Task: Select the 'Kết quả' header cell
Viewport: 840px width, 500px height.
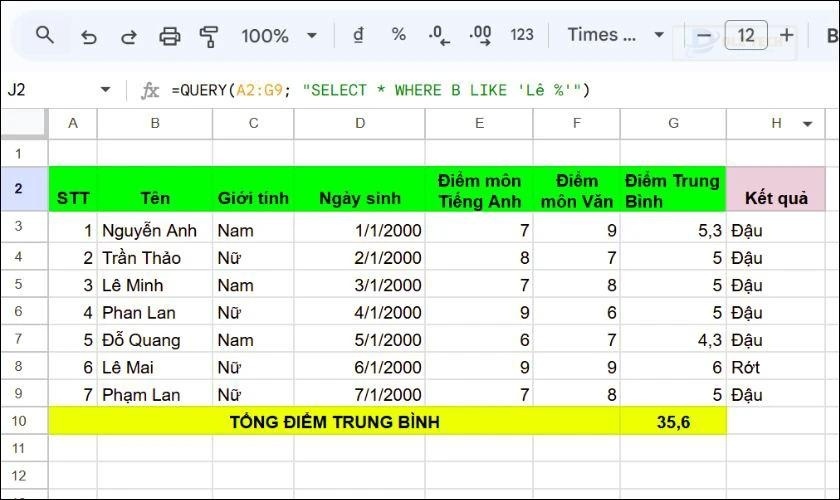Action: (776, 189)
